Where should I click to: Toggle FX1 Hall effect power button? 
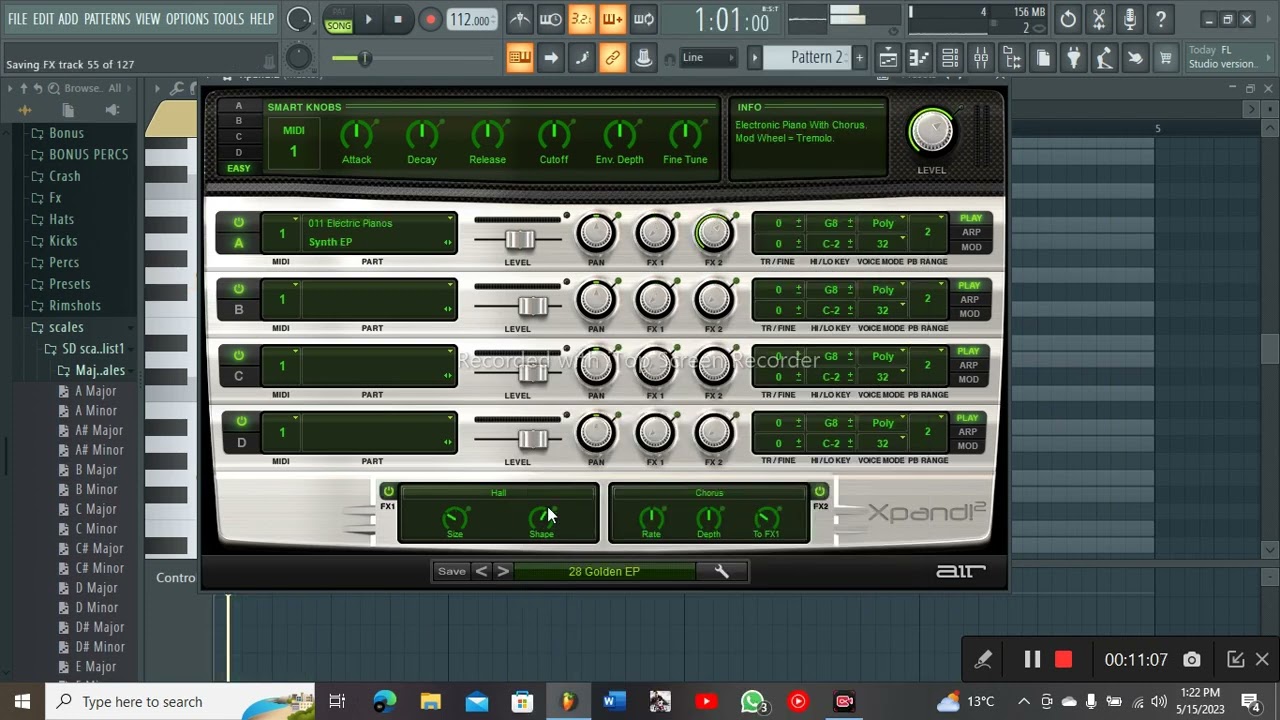[388, 491]
